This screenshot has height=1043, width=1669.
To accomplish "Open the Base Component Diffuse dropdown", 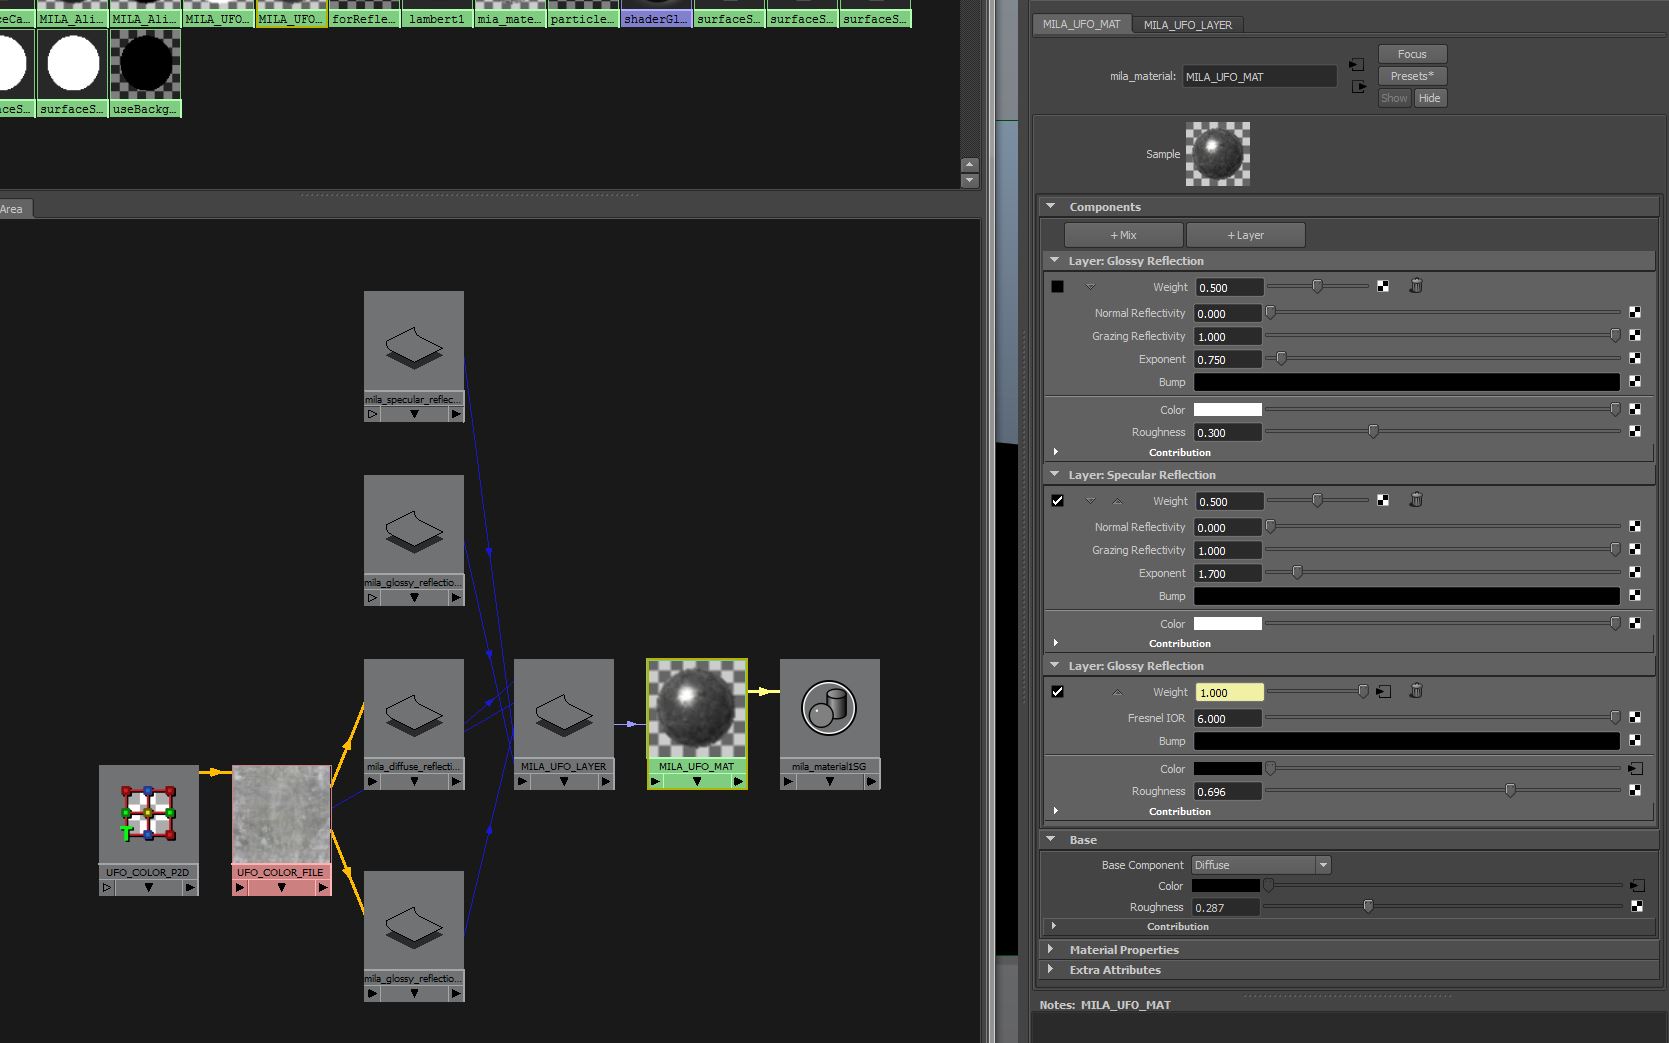I will tap(1261, 865).
